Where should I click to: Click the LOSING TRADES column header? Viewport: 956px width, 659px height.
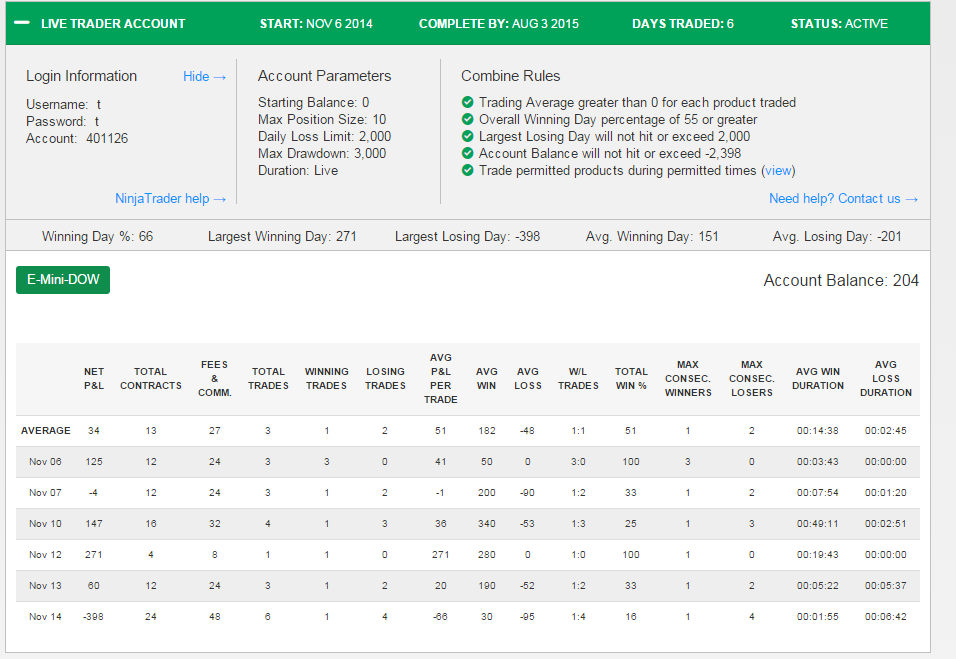(x=385, y=379)
